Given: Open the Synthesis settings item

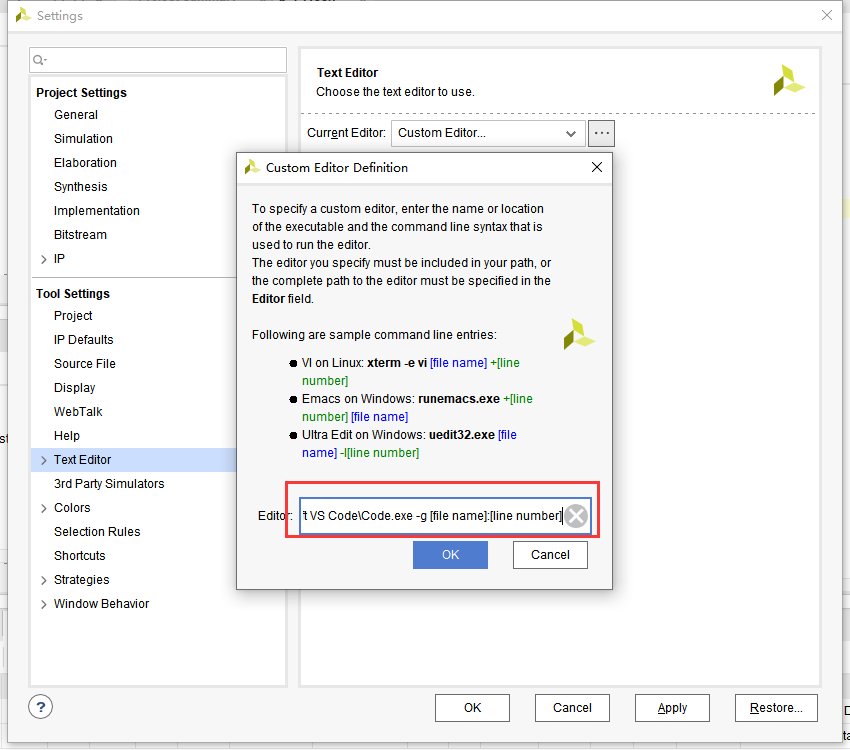Looking at the screenshot, I should click(81, 187).
